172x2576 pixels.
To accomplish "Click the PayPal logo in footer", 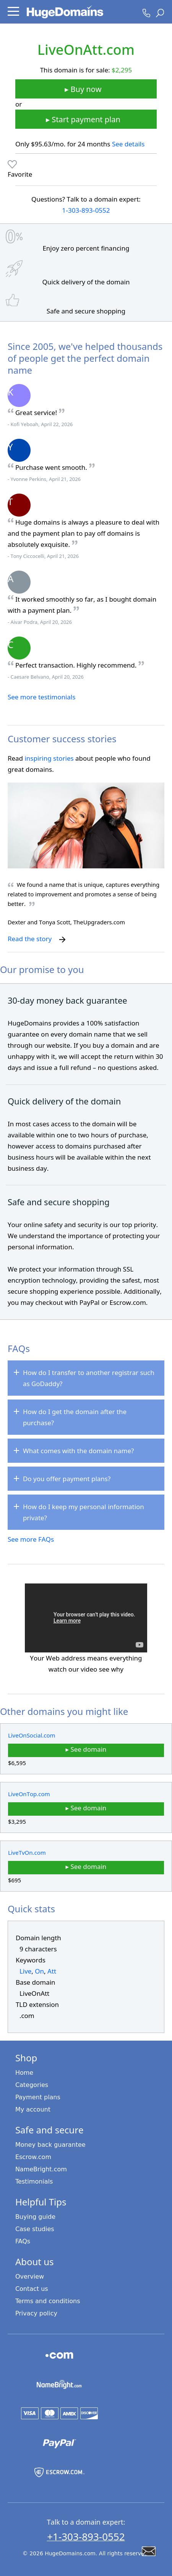I will 58,2441.
